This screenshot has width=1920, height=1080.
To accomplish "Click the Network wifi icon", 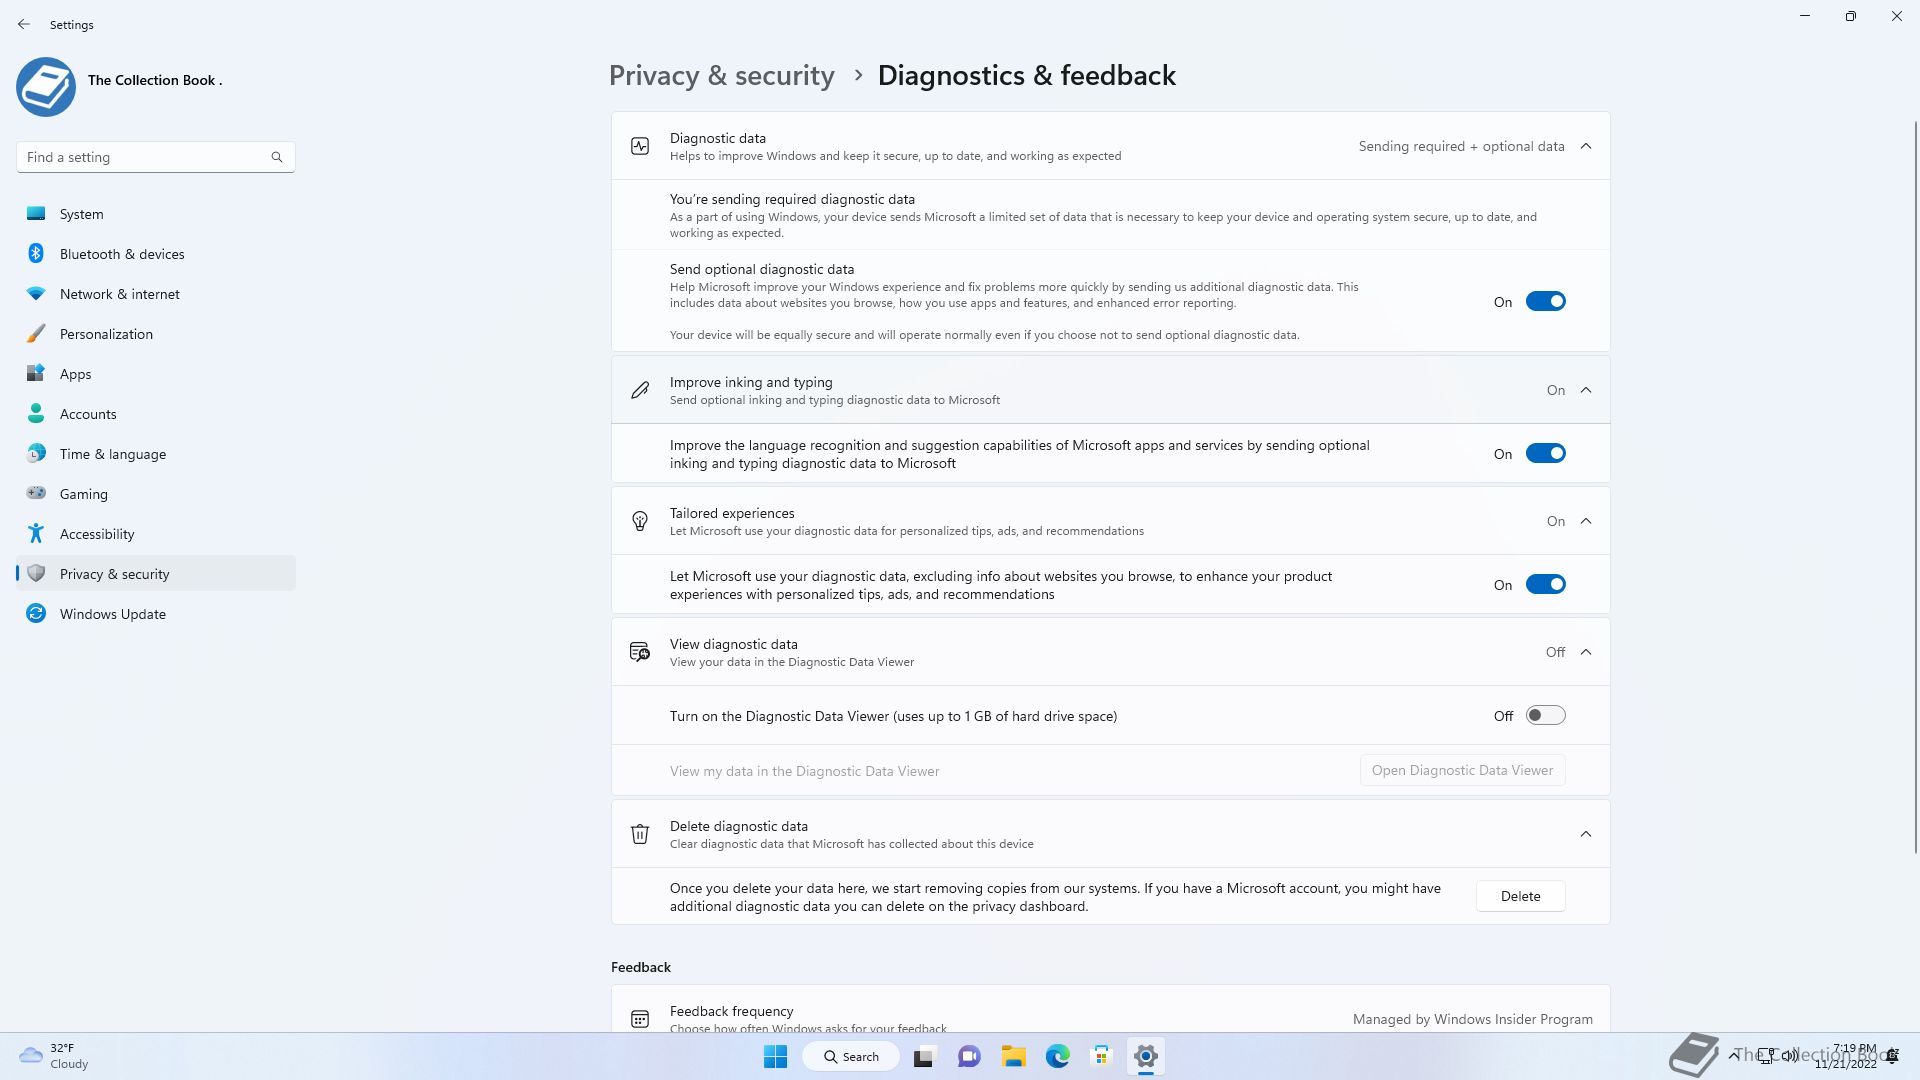I will coord(36,293).
